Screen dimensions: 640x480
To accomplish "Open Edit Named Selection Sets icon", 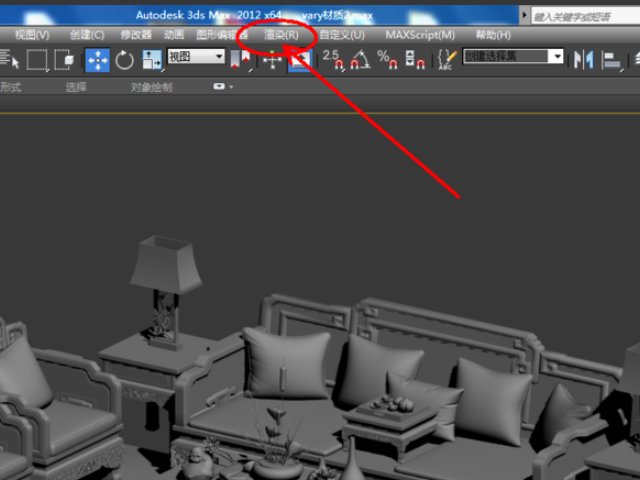I will [447, 60].
